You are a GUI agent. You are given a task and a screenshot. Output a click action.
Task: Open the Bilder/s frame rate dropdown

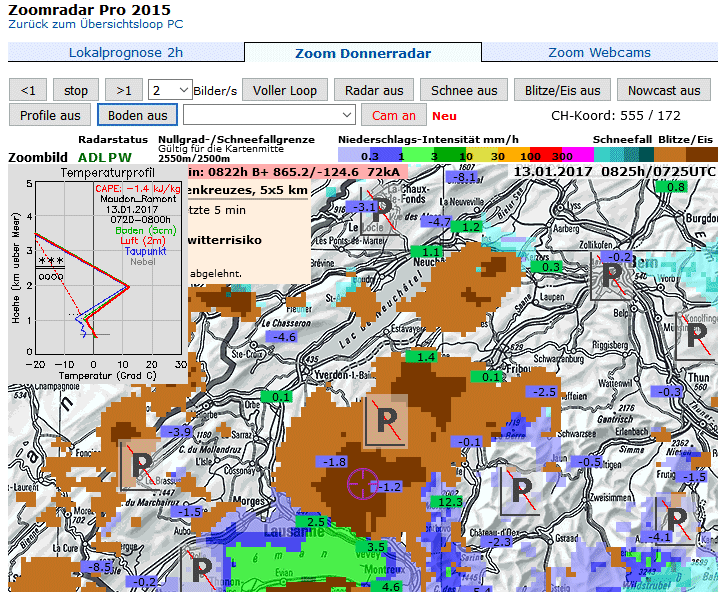tap(169, 90)
